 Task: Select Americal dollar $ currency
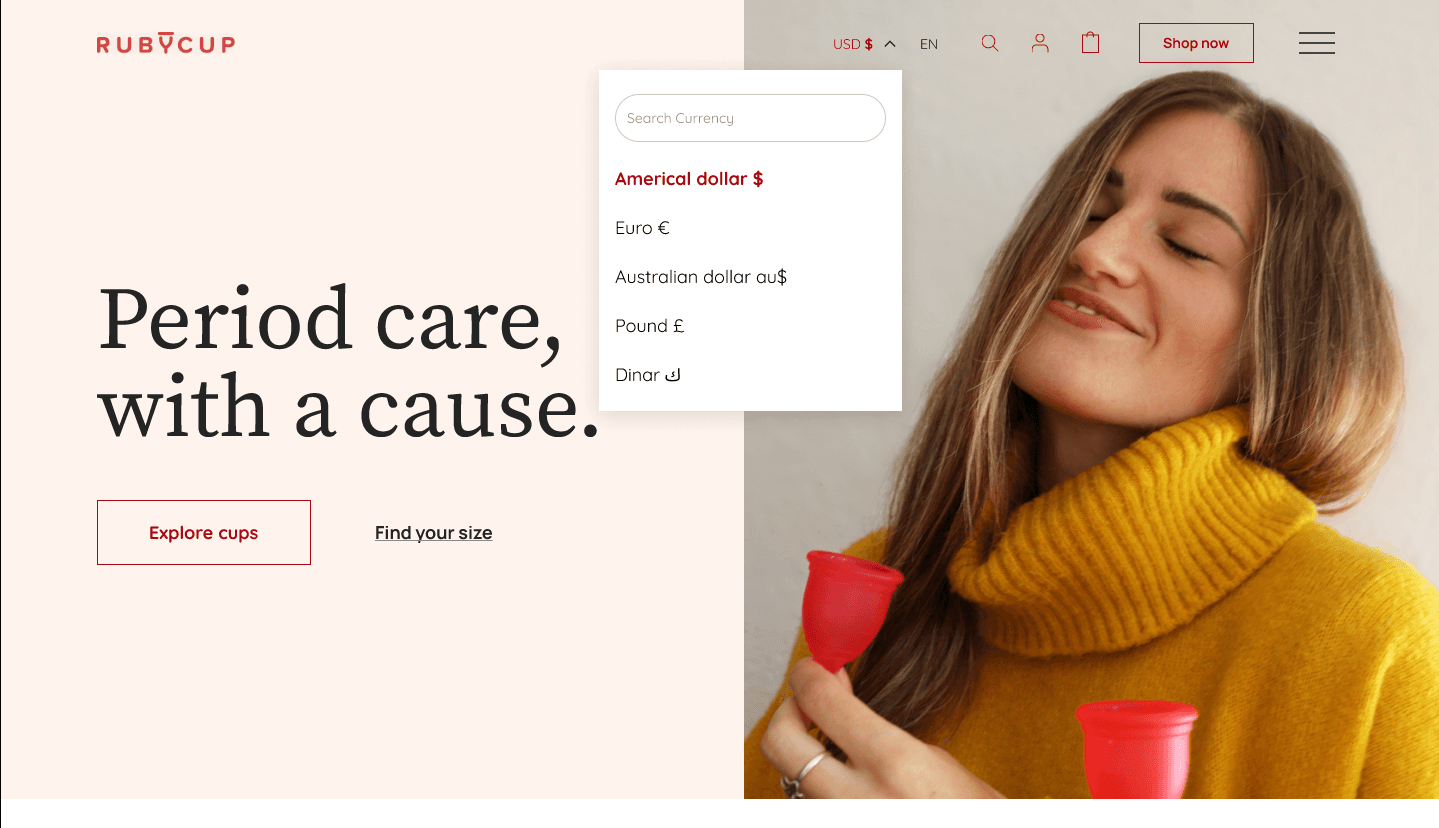pos(689,179)
